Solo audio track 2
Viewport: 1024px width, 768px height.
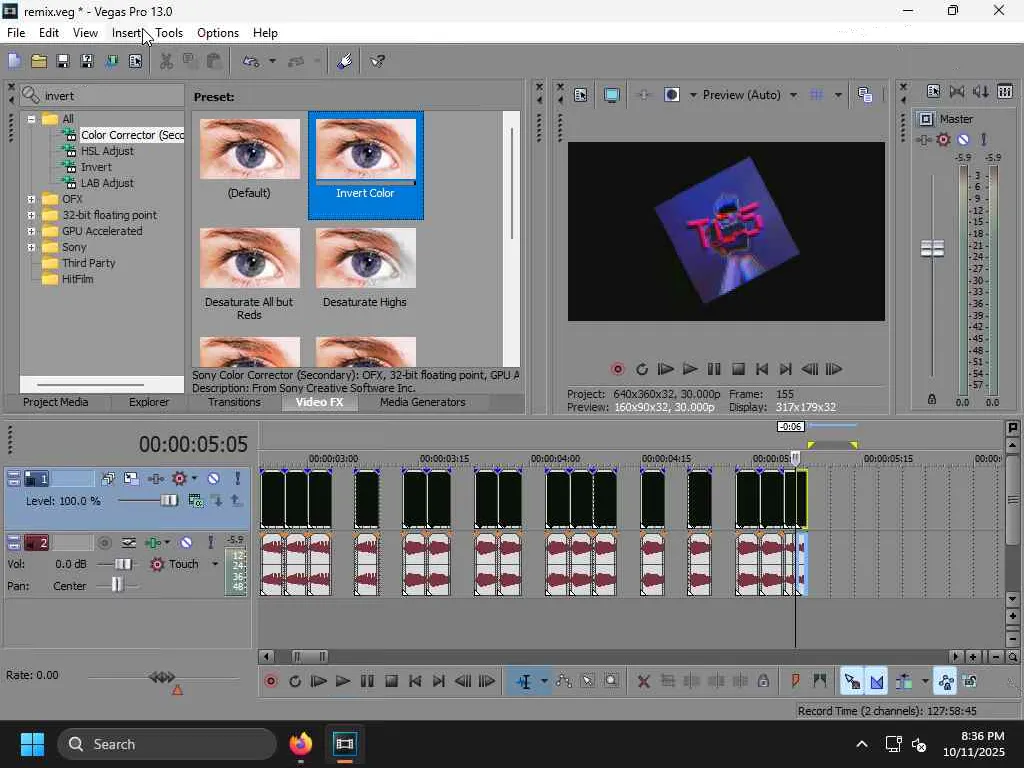(x=210, y=543)
